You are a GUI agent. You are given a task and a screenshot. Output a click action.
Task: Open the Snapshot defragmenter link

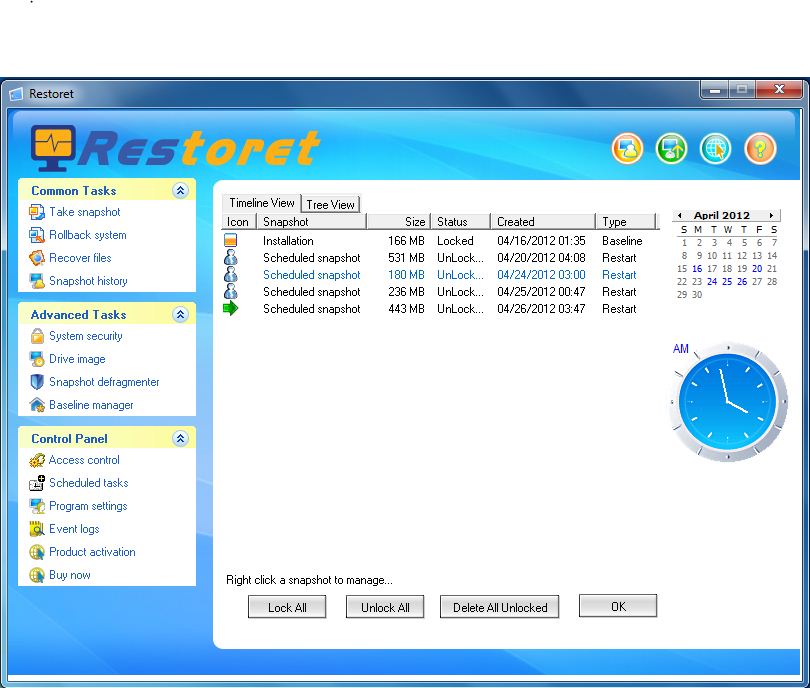point(104,382)
